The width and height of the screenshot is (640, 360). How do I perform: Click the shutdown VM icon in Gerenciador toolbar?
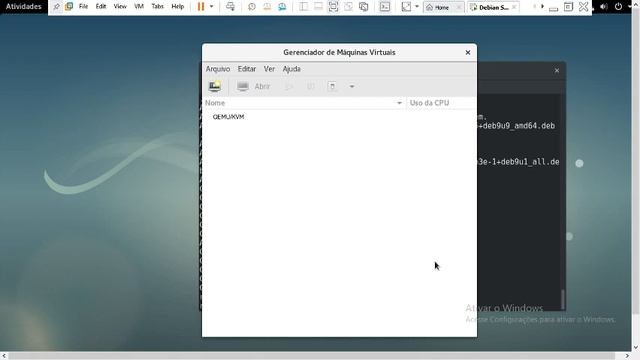(332, 86)
